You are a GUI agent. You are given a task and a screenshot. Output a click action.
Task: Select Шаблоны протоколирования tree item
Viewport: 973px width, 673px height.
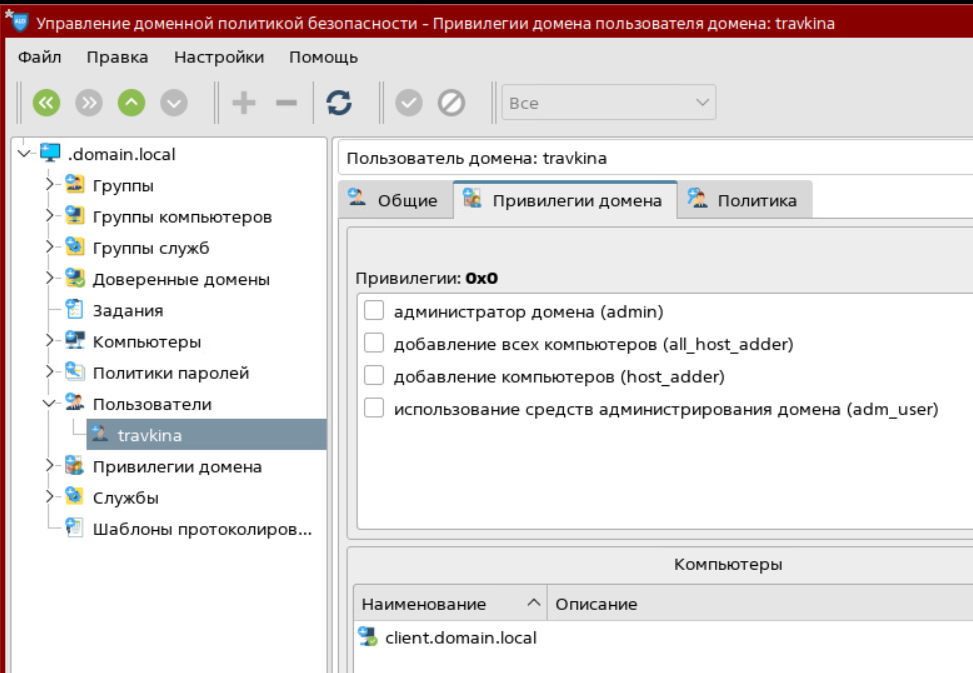(x=202, y=529)
